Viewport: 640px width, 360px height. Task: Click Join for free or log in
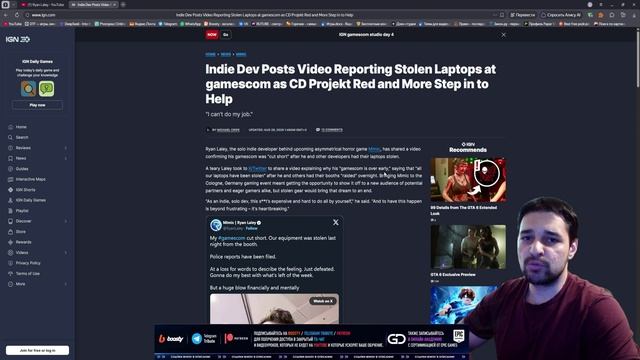coord(38,350)
